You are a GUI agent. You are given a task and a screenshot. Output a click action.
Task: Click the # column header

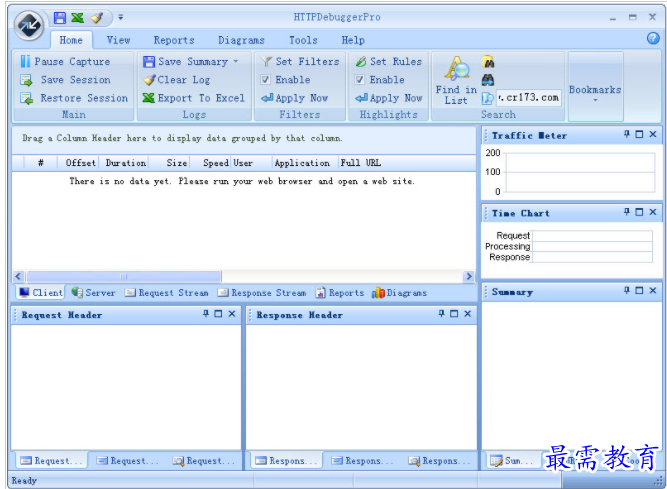click(40, 163)
